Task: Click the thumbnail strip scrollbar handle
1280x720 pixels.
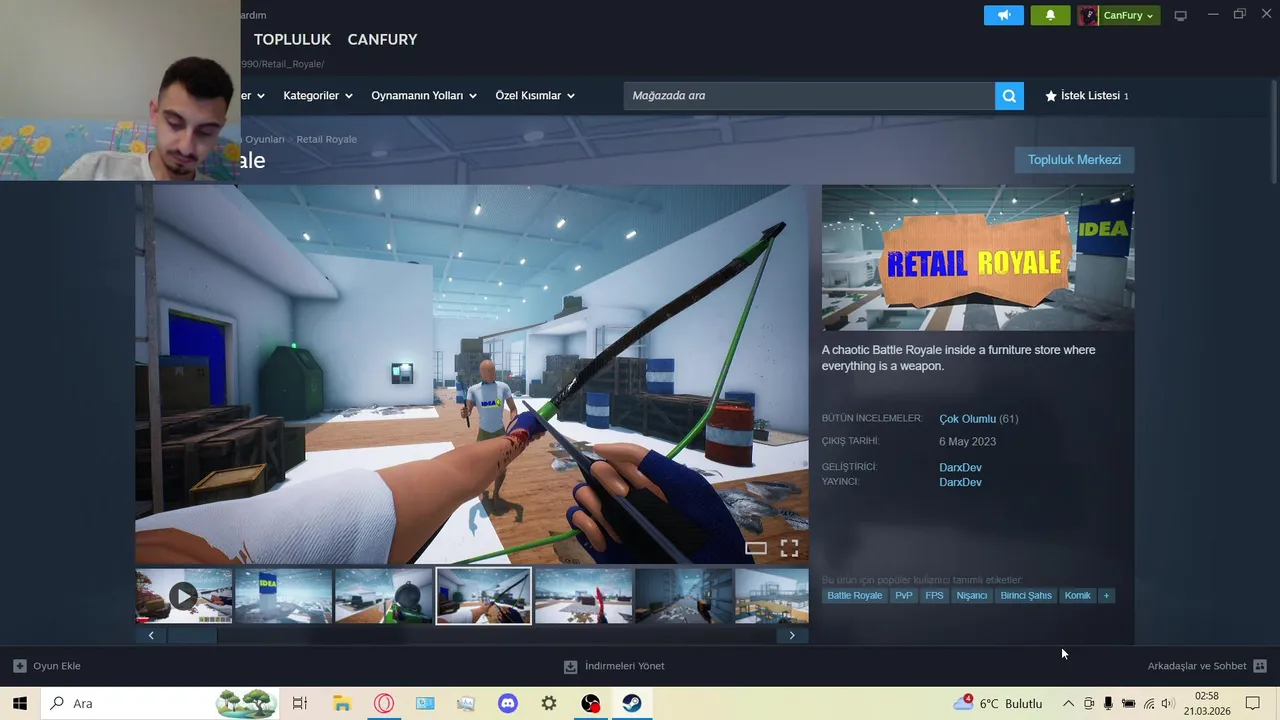Action: tap(192, 635)
